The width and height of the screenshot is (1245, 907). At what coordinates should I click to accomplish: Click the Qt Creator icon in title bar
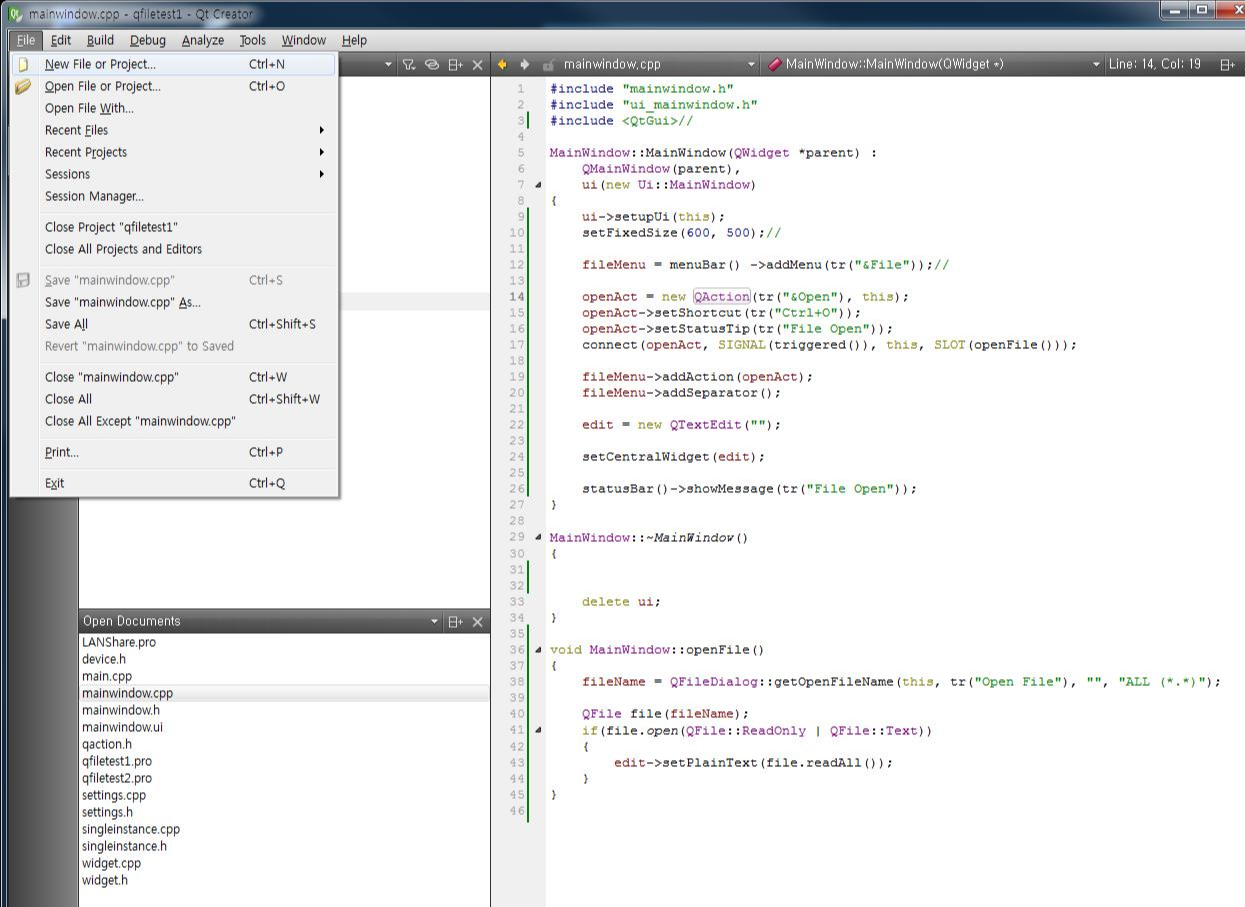tap(15, 14)
